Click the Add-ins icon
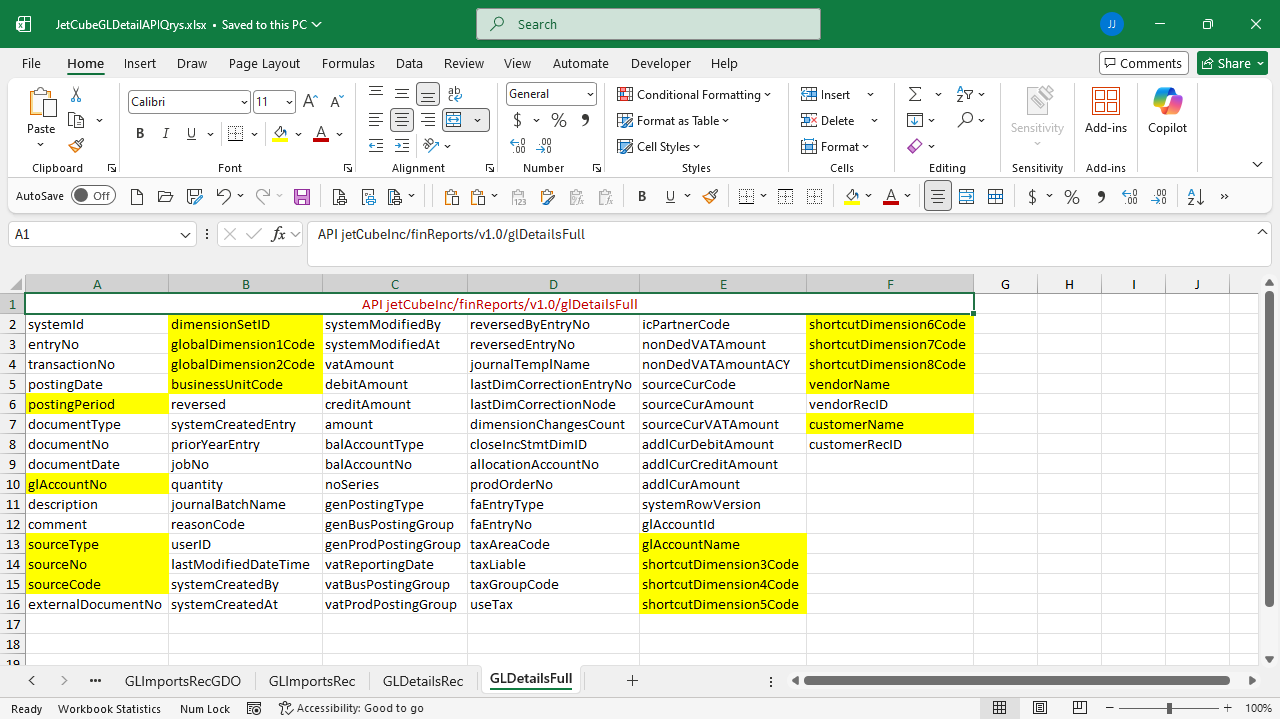The height and width of the screenshot is (720, 1280). click(x=1105, y=110)
